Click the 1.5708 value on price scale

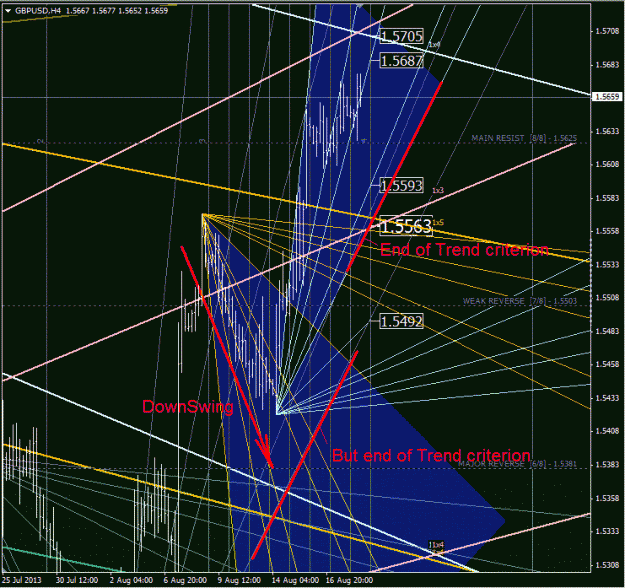click(x=607, y=31)
